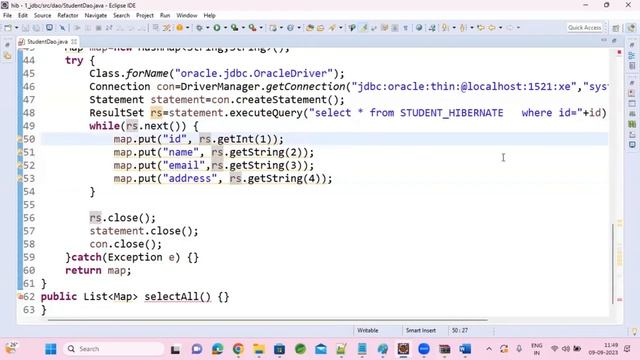This screenshot has width=640, height=360.
Task: Click the Open Perspective toolbar icon
Action: coord(616,28)
